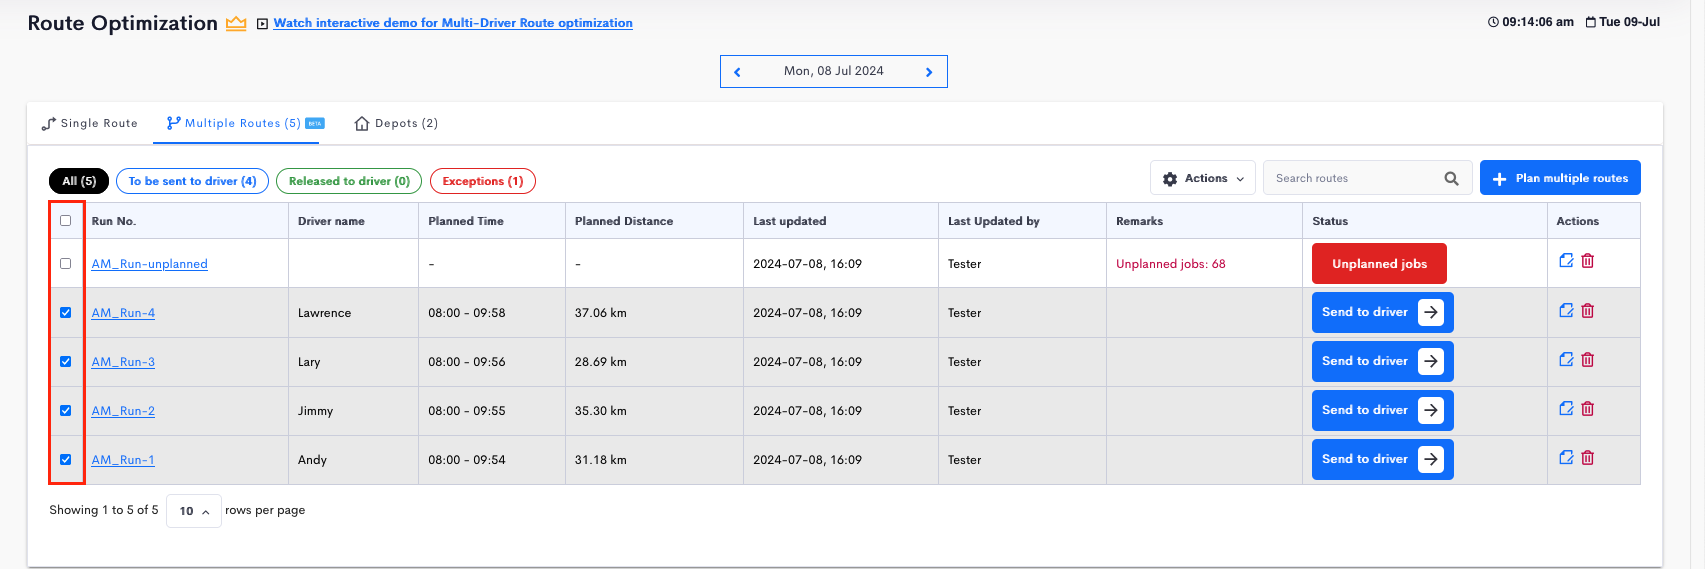Open the AM_Run-1 route link
This screenshot has width=1705, height=569.
123,460
